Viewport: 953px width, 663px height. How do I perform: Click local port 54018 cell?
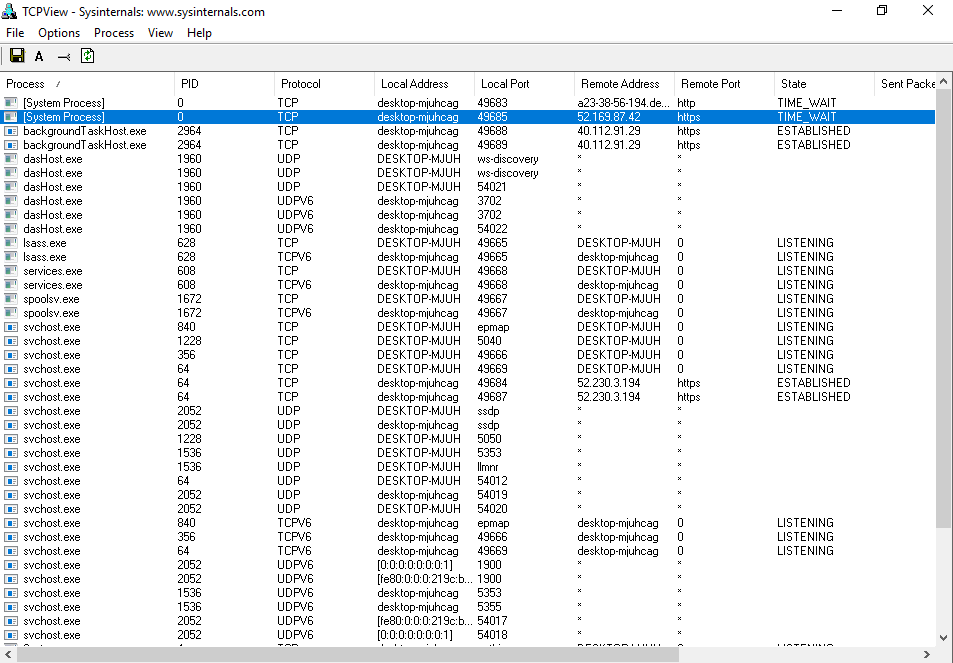[492, 634]
